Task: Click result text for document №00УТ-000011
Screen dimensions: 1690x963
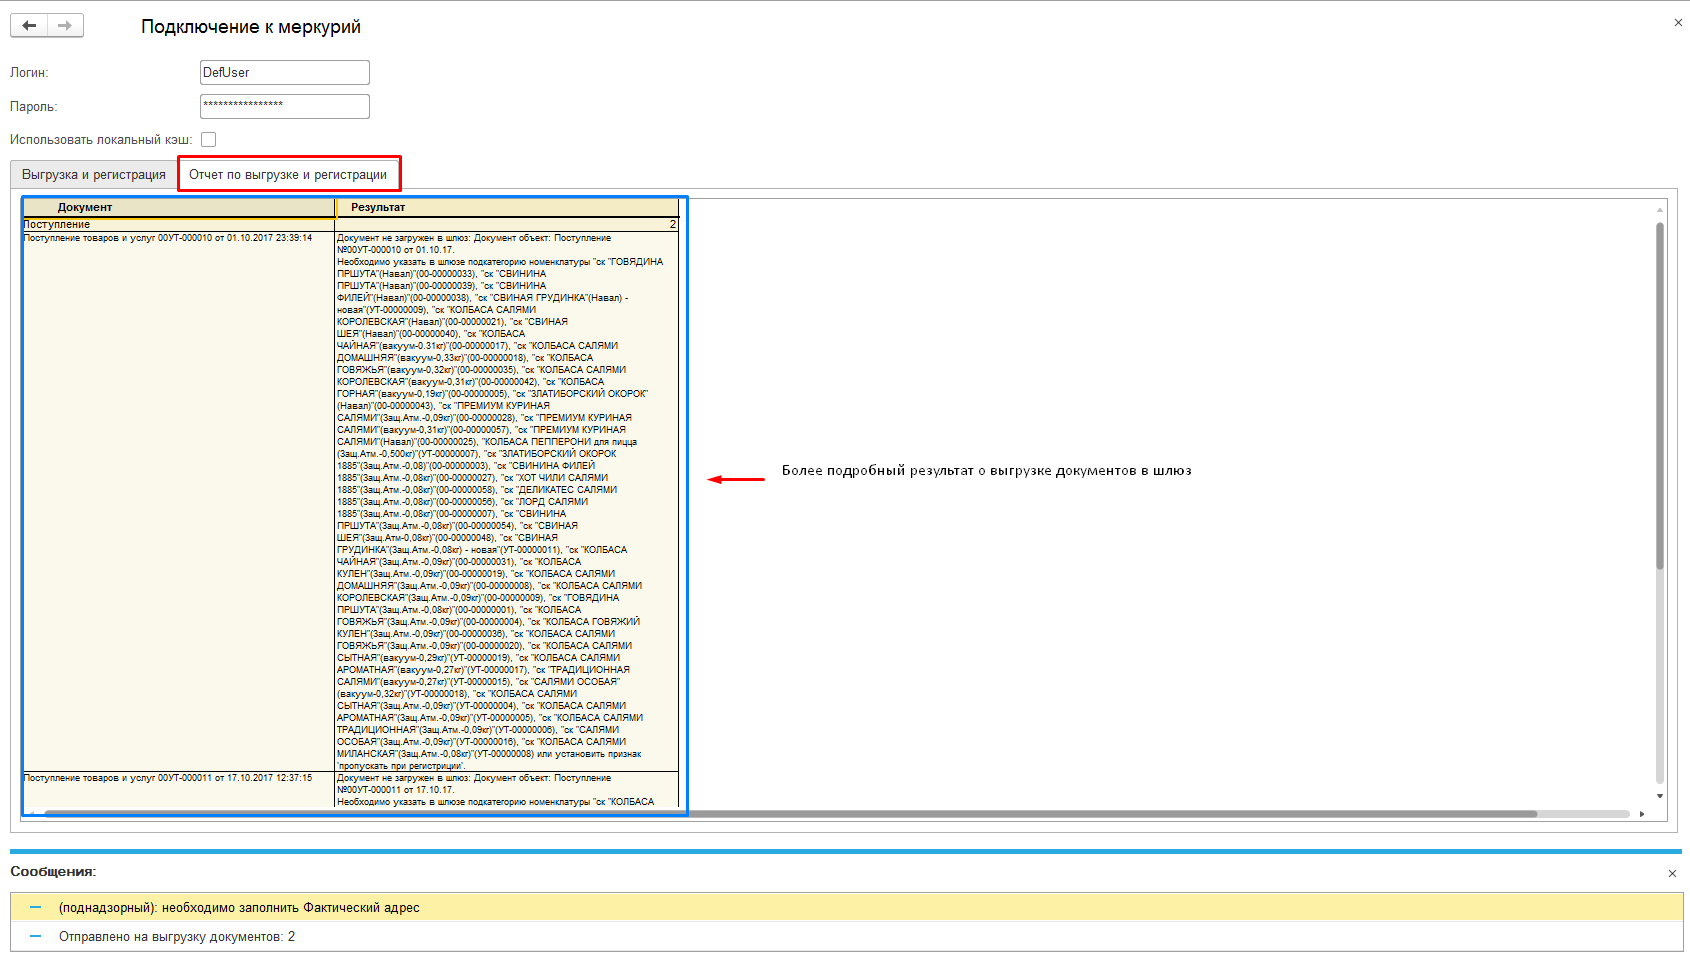Action: [x=507, y=789]
